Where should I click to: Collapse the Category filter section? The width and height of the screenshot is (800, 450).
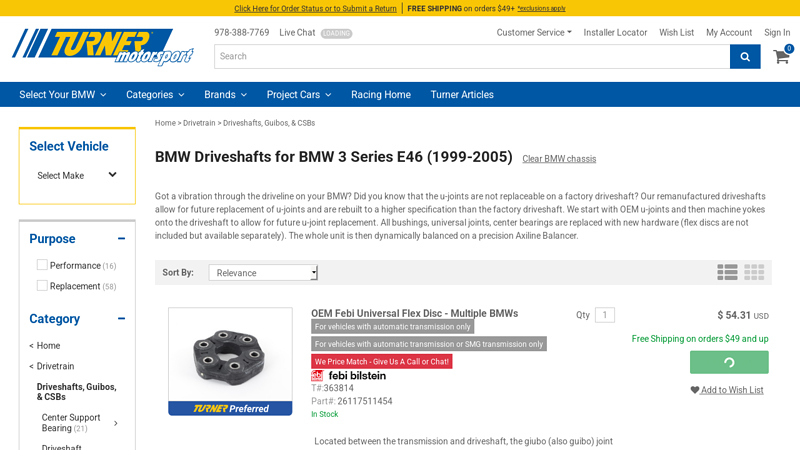(x=121, y=318)
